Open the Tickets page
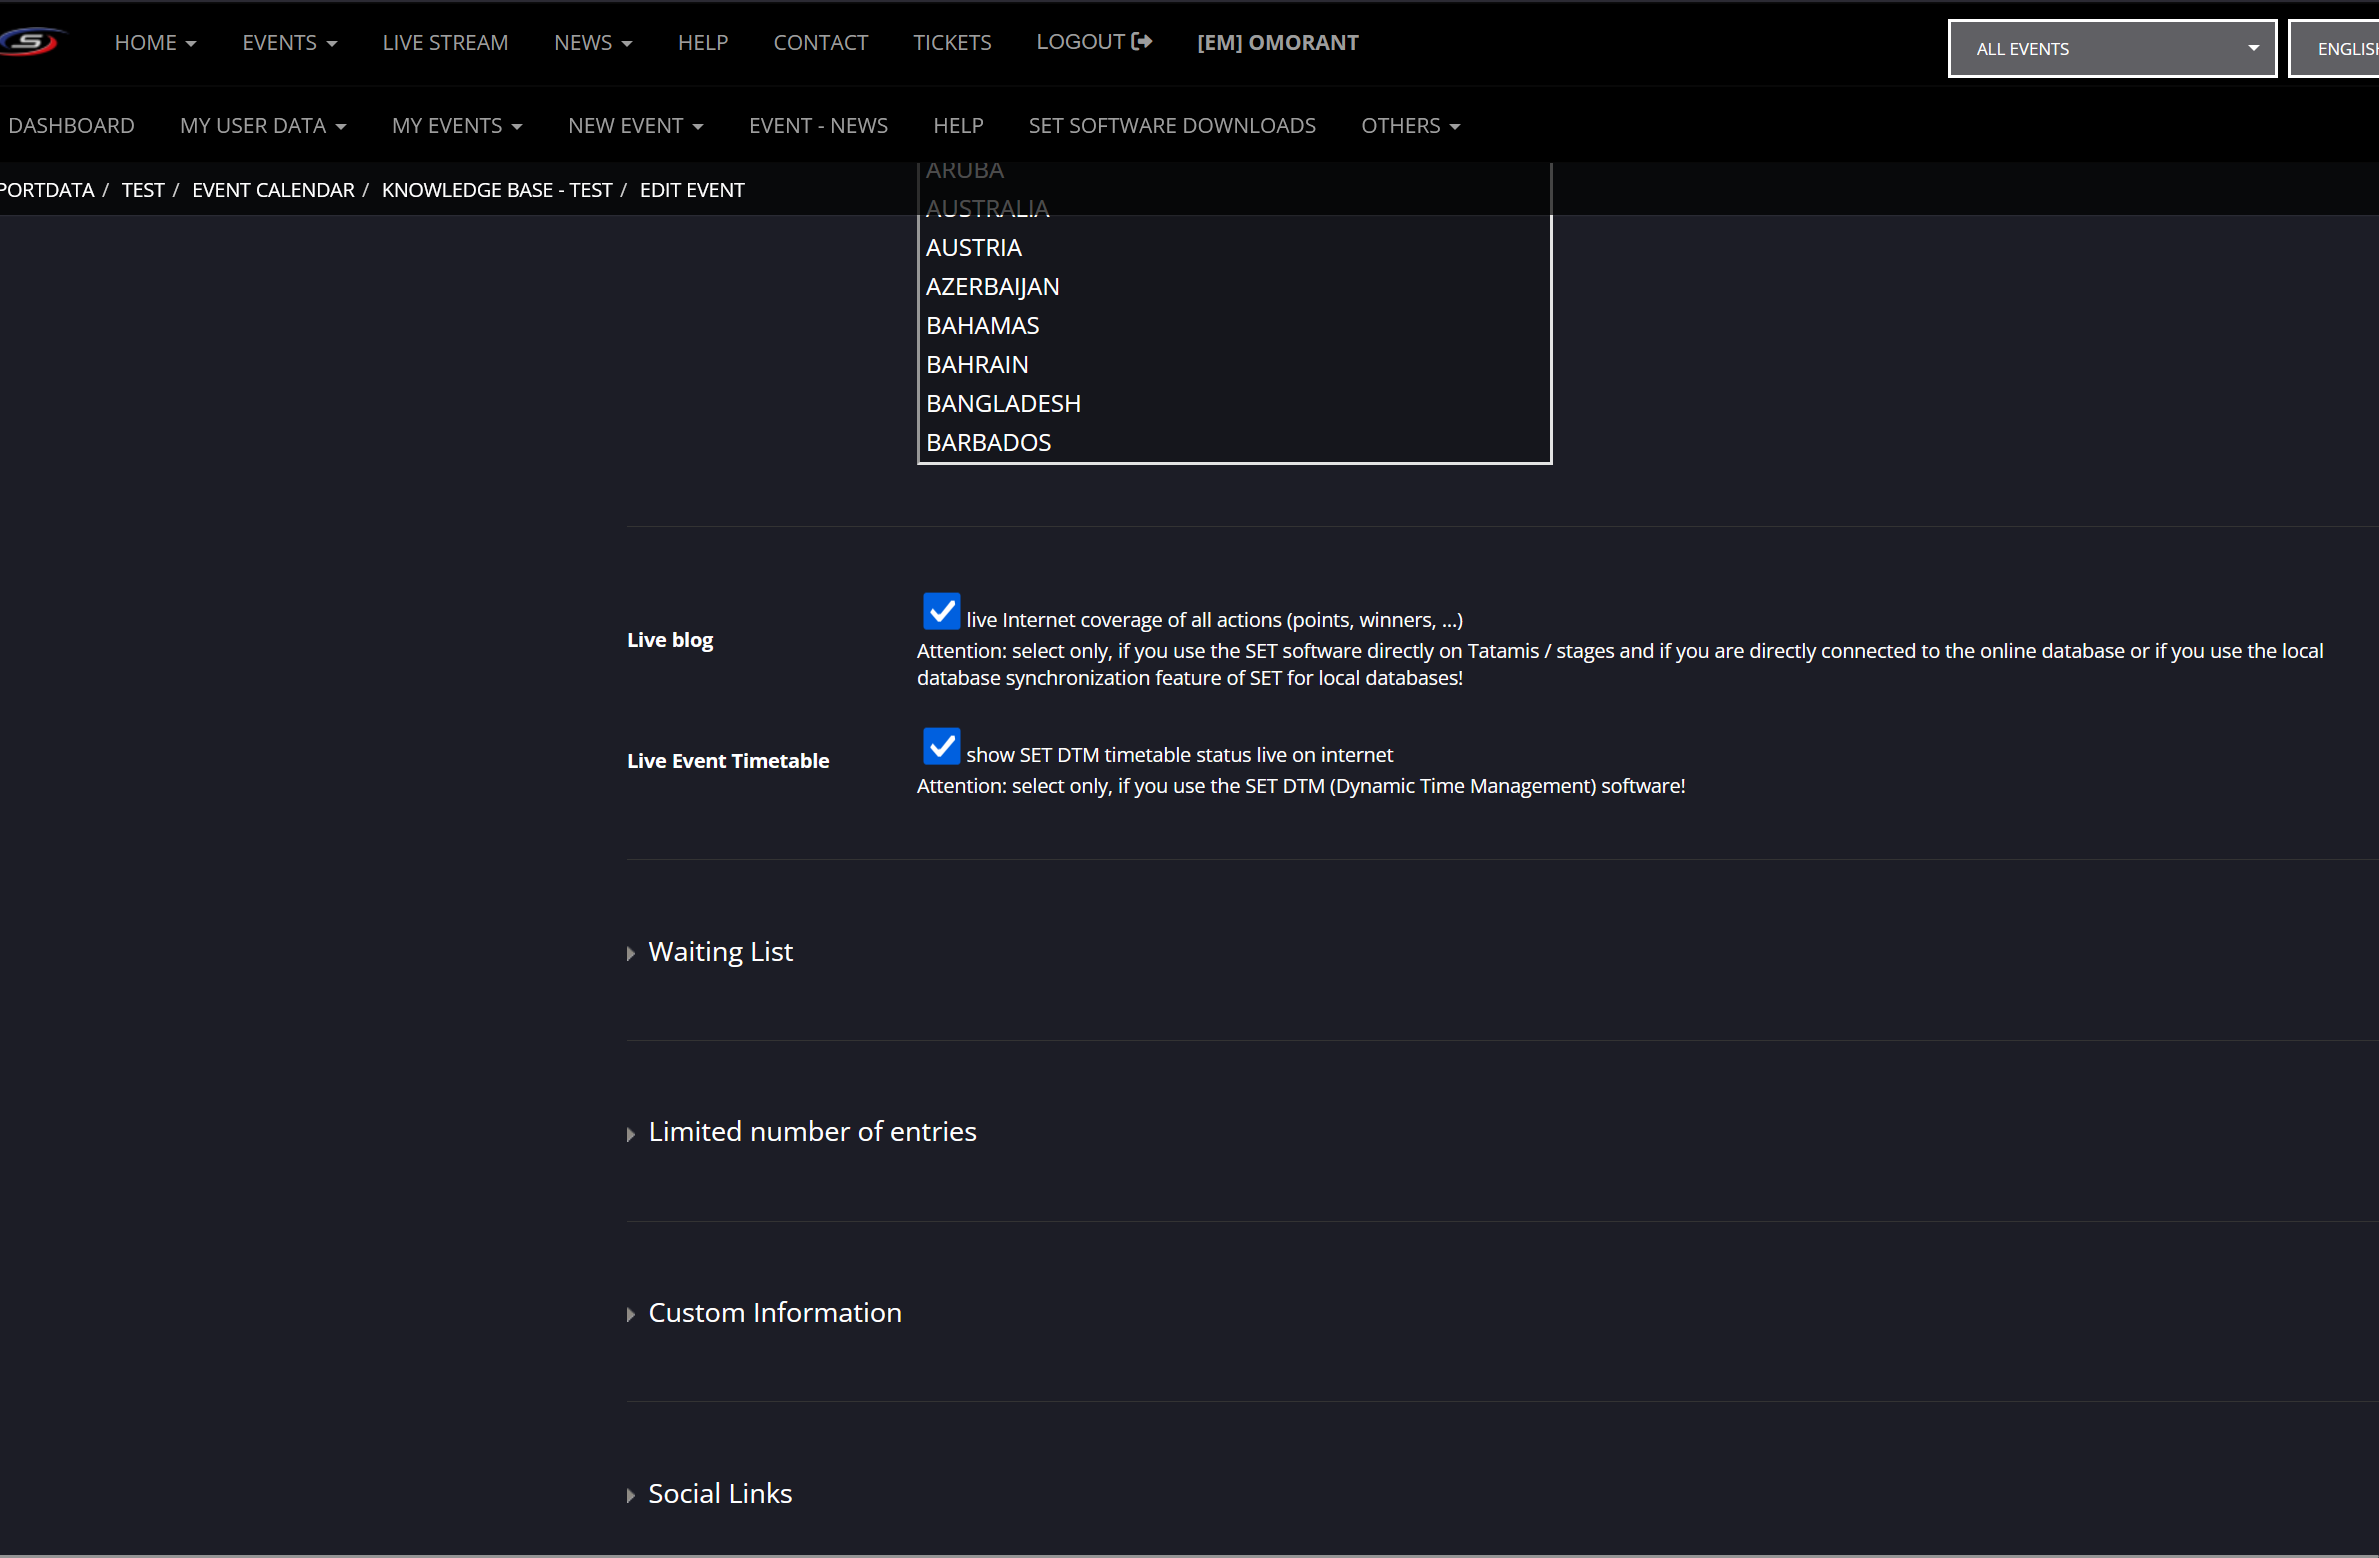Viewport: 2379px width, 1558px height. coord(951,43)
